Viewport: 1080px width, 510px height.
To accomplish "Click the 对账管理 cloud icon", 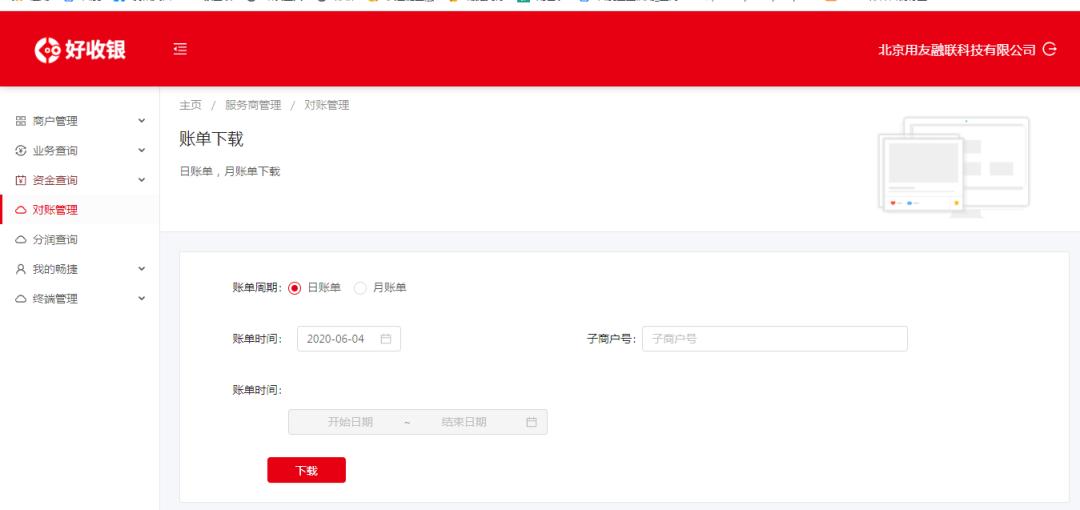I will (21, 210).
